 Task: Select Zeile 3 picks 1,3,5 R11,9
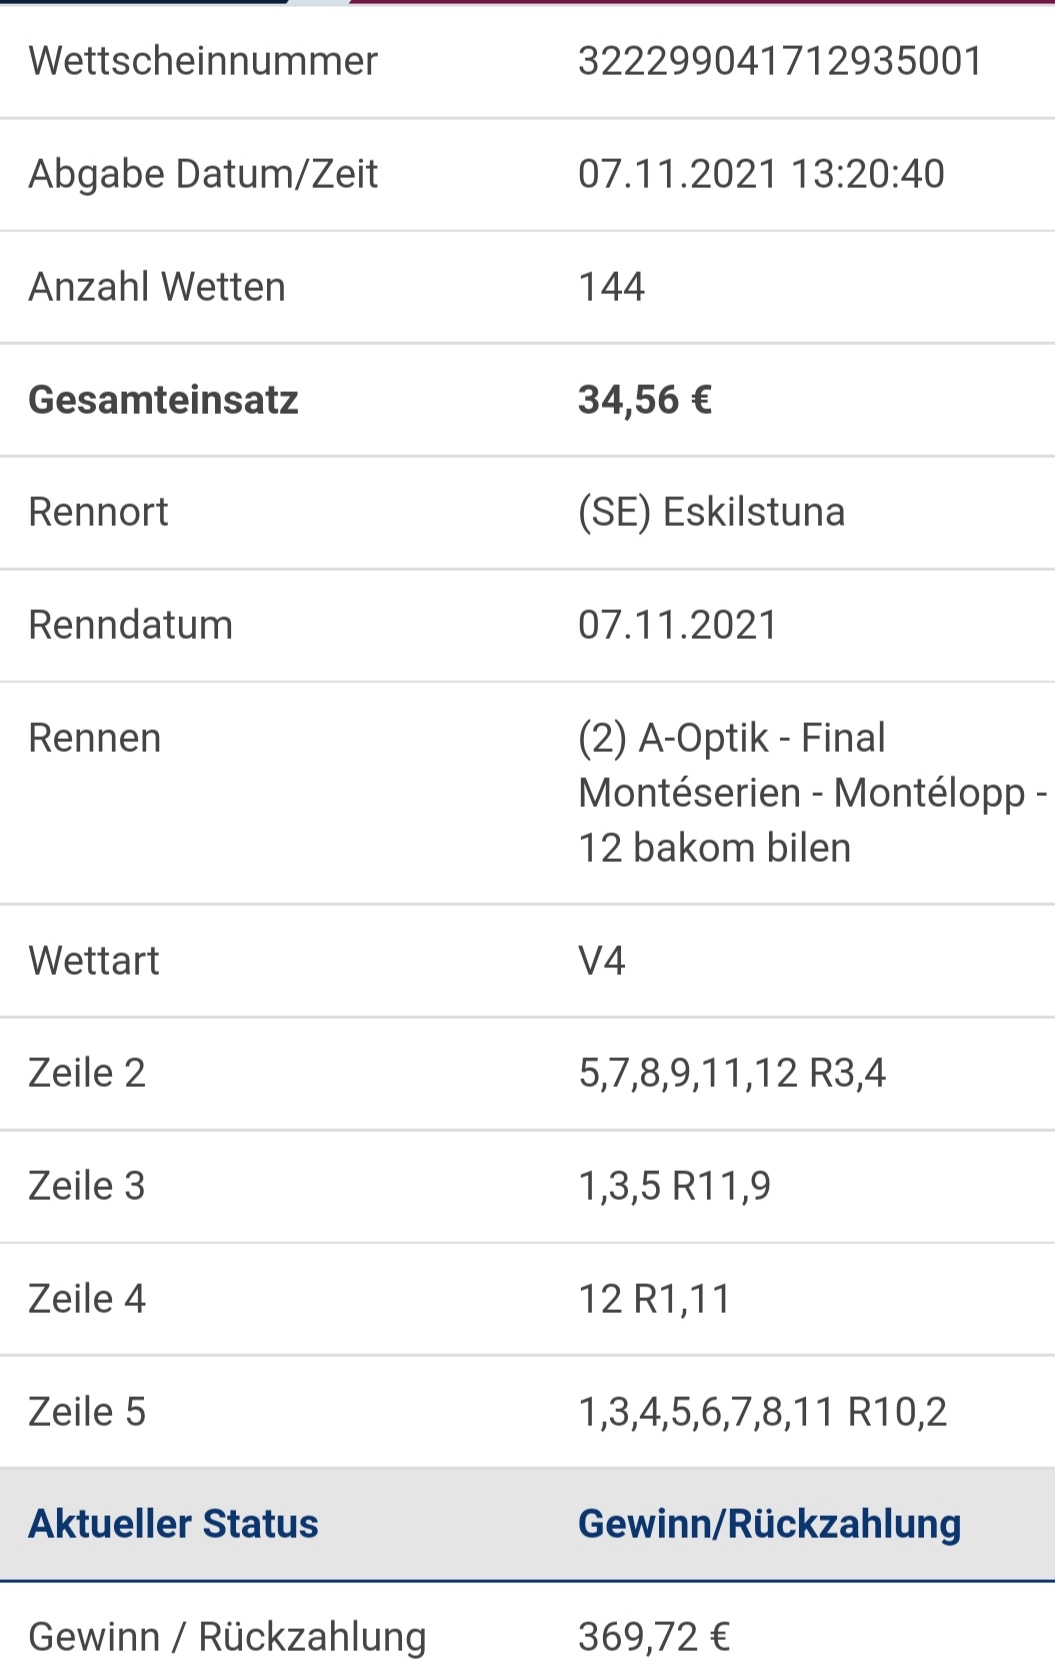click(674, 1187)
